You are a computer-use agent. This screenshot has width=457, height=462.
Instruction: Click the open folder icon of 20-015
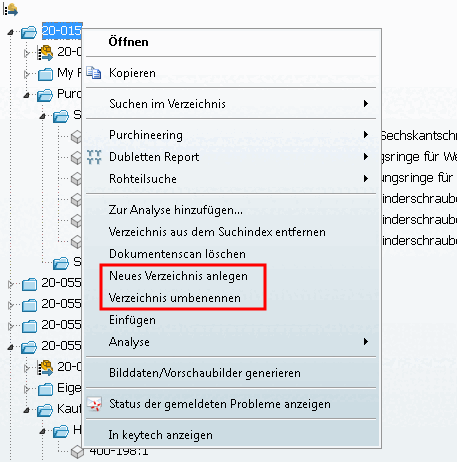point(29,32)
